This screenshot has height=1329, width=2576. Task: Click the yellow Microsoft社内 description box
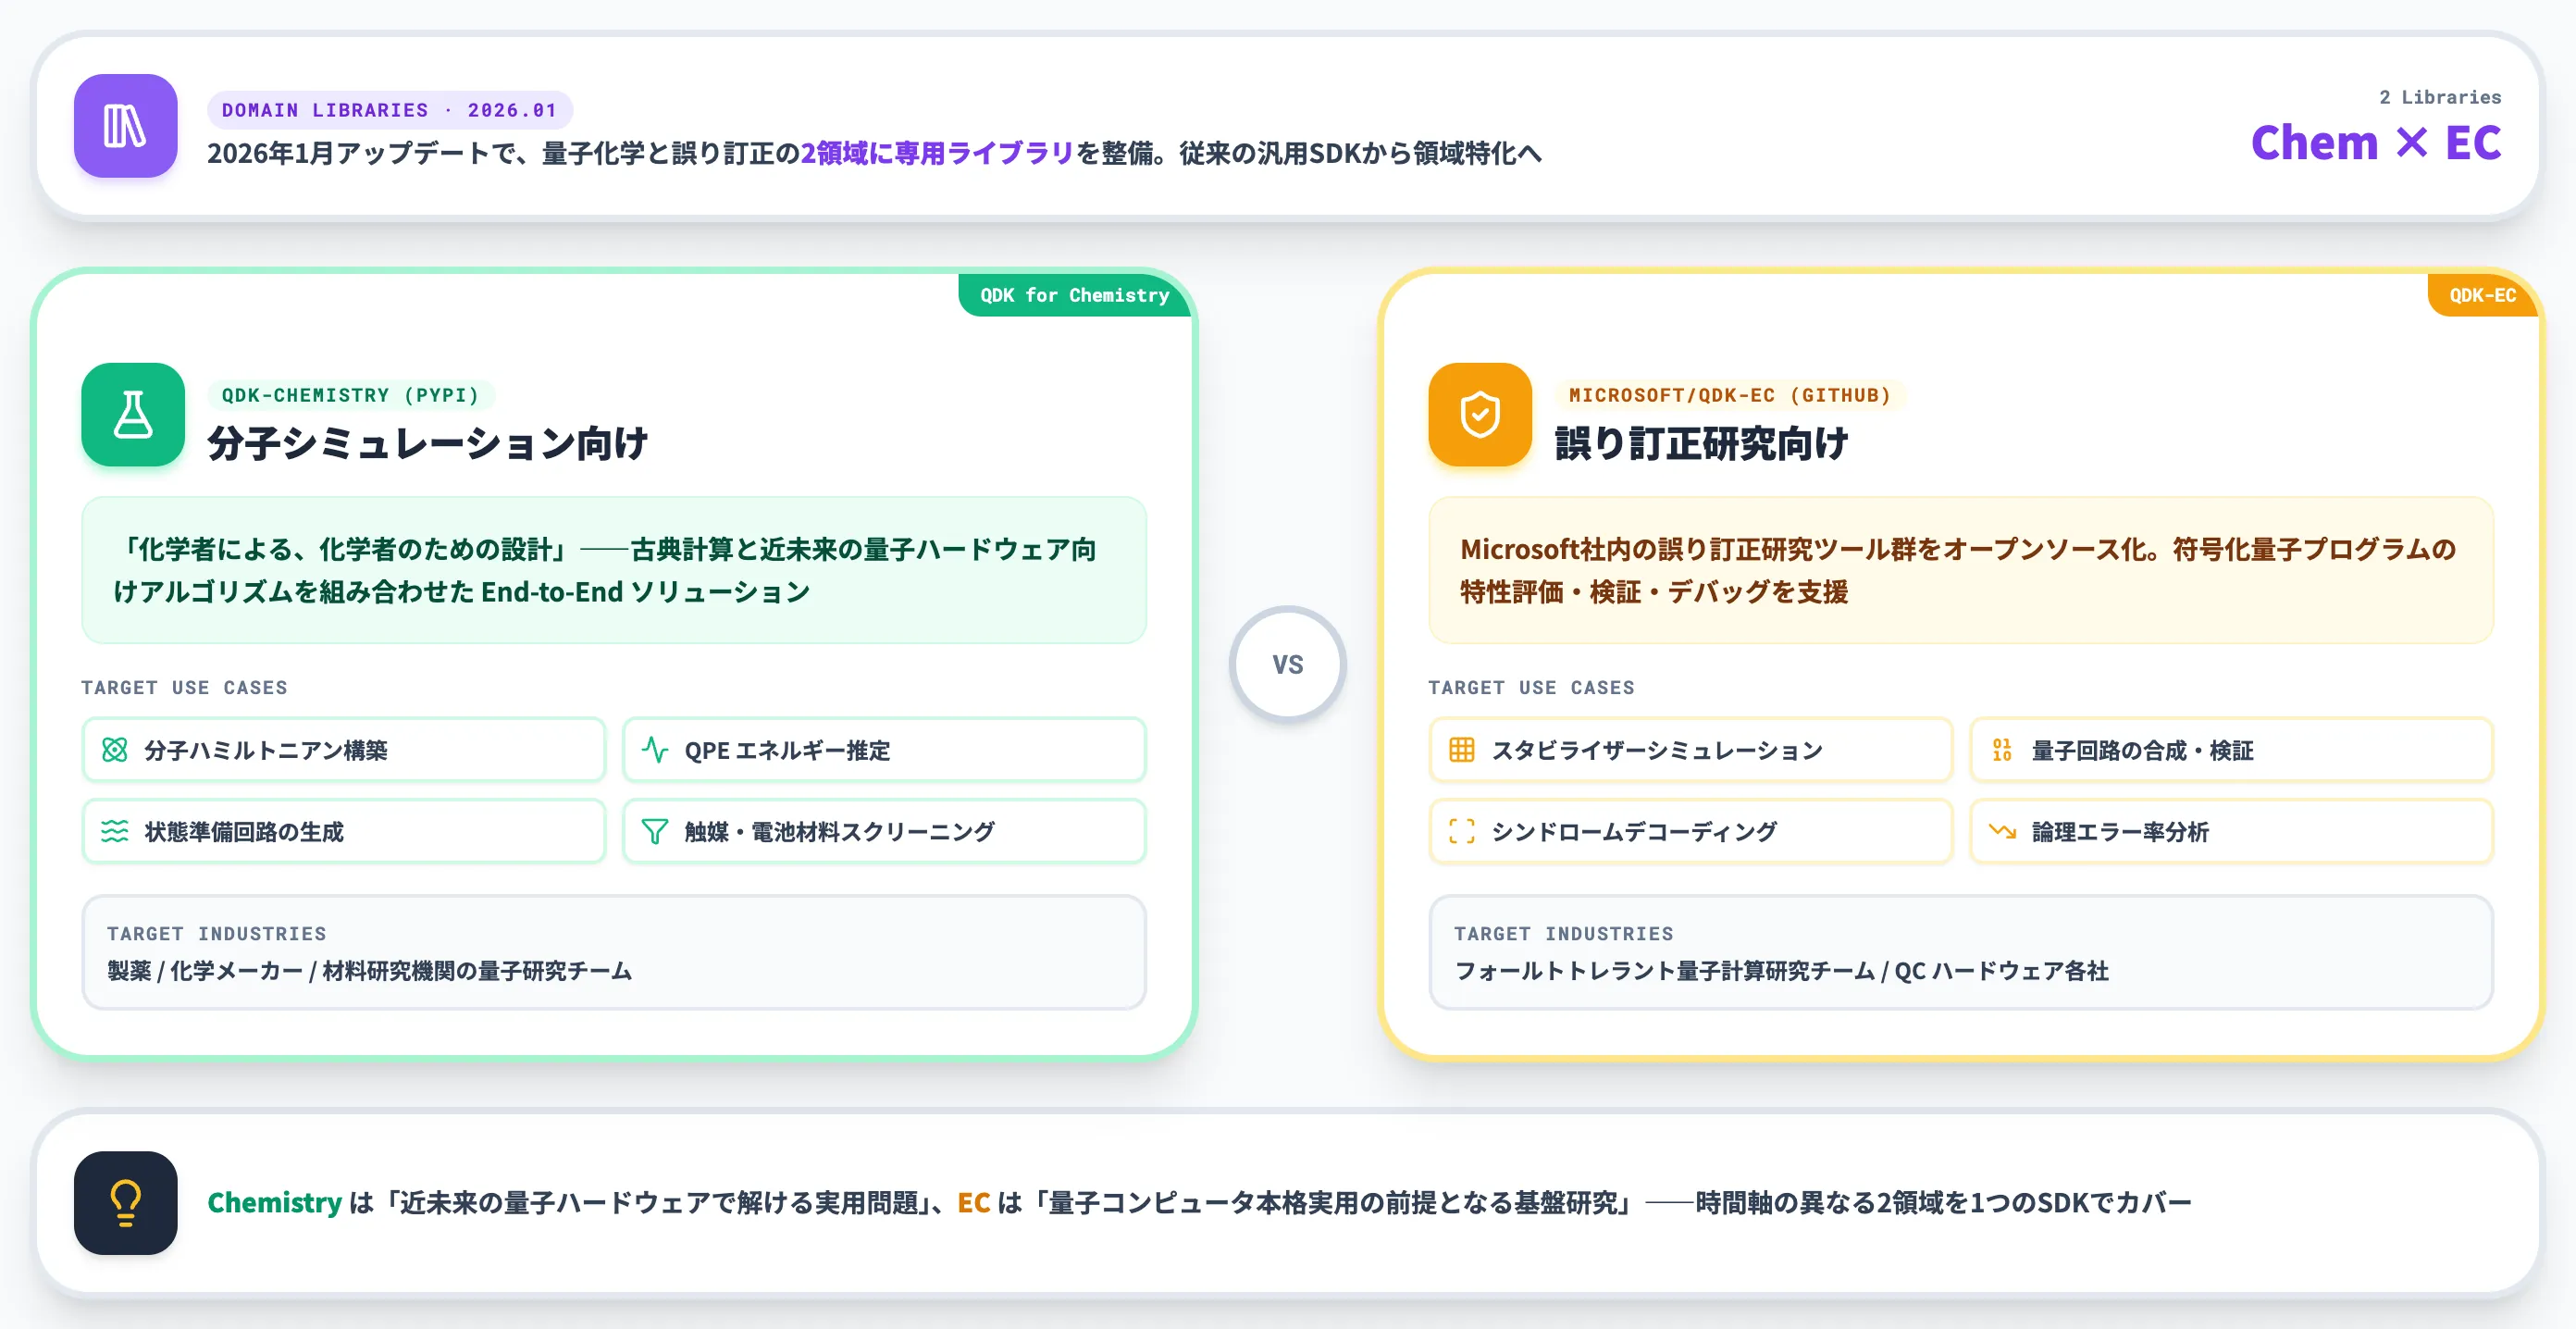pos(1961,570)
